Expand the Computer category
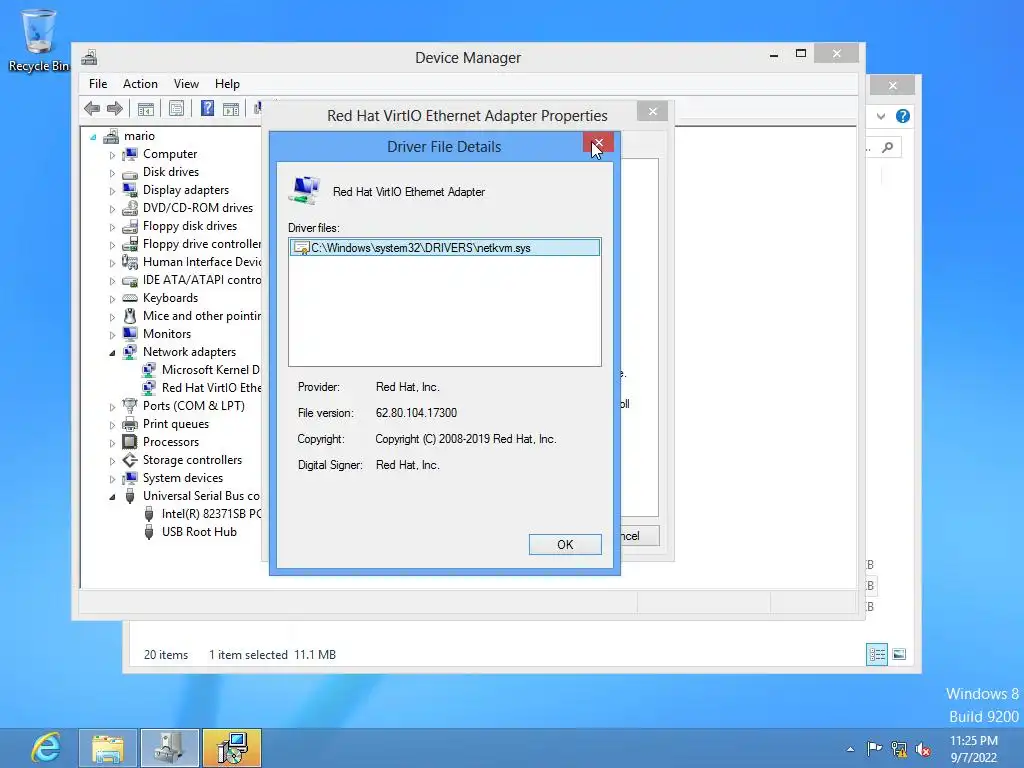The width and height of the screenshot is (1024, 768). pyautogui.click(x=112, y=155)
